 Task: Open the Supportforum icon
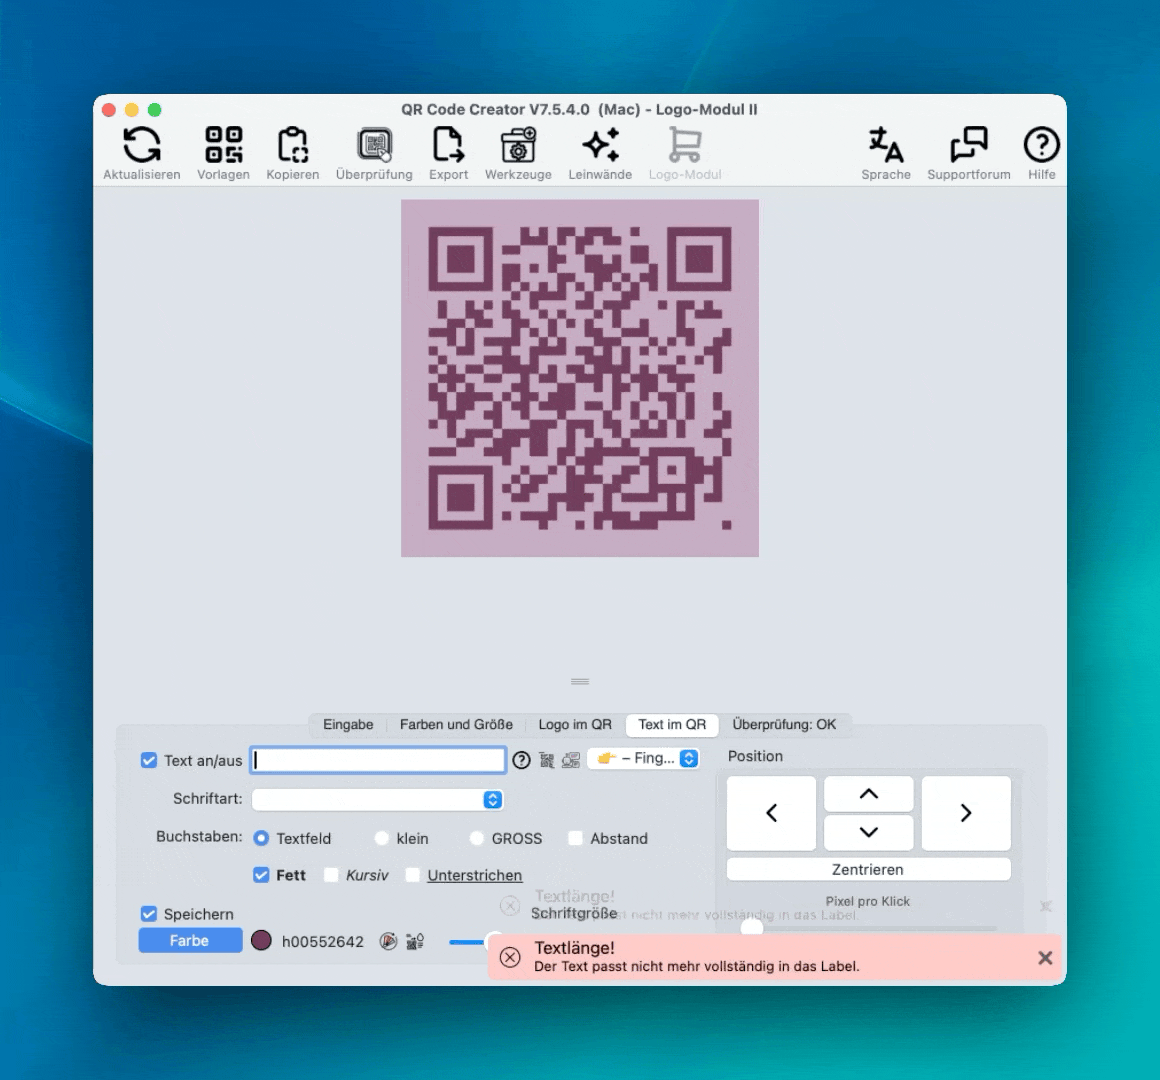coord(968,146)
